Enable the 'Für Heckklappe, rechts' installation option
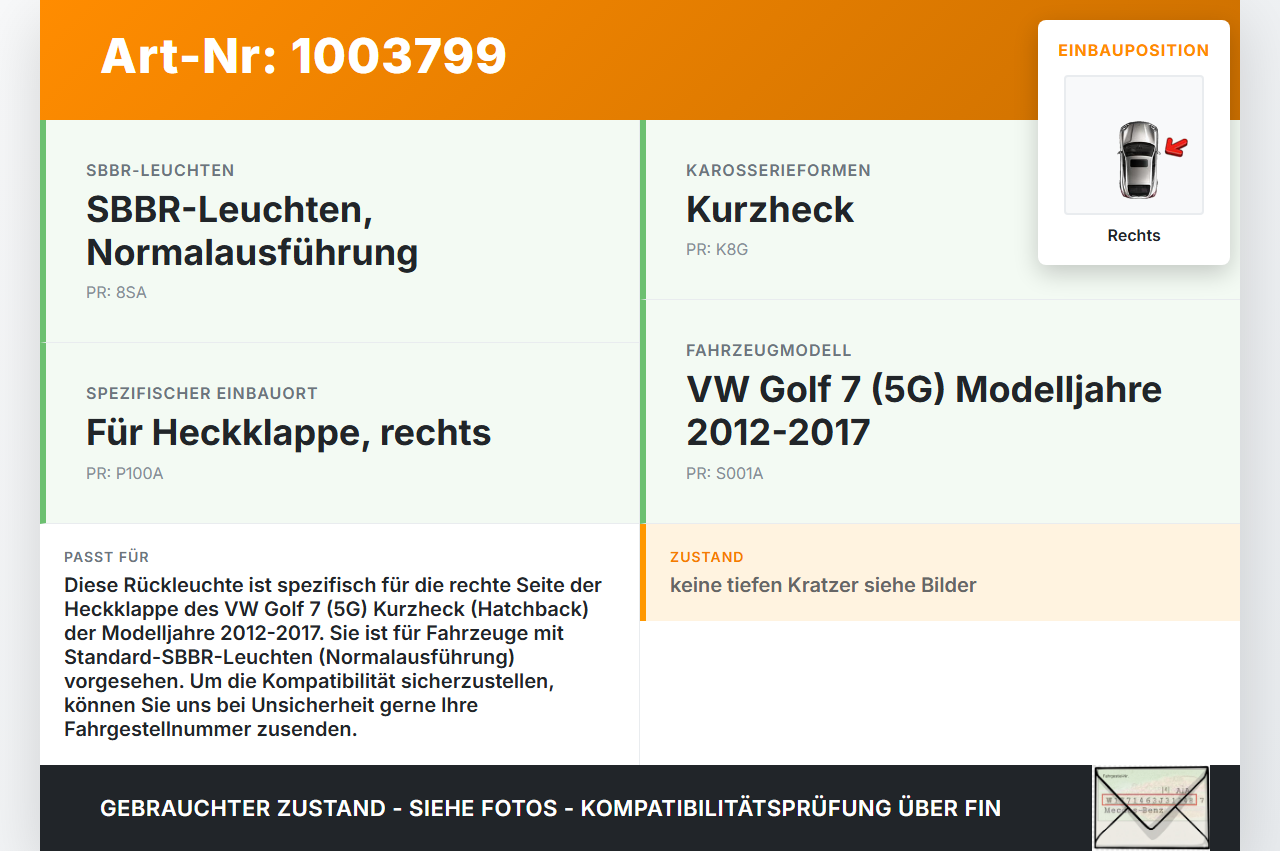This screenshot has width=1280, height=851. click(x=288, y=432)
